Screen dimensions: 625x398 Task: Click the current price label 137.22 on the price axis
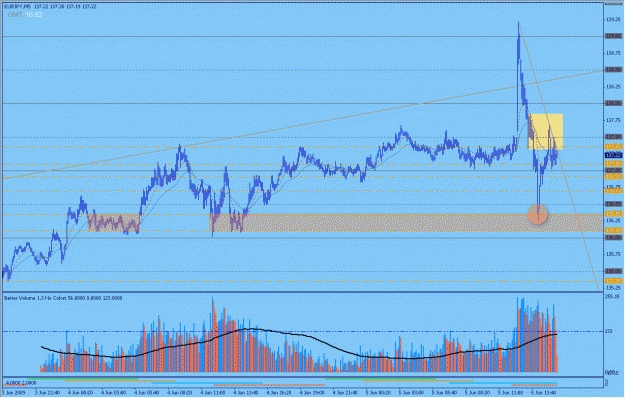[x=613, y=155]
